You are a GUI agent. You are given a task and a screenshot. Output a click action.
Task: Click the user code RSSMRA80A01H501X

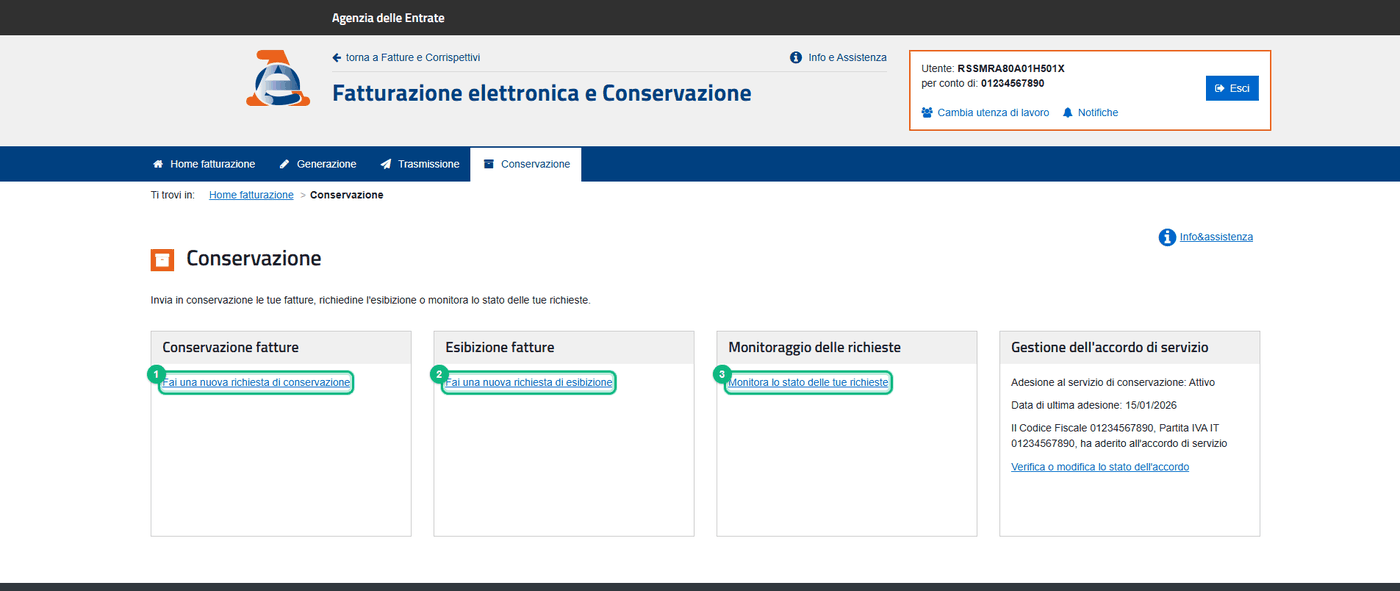click(x=1011, y=68)
